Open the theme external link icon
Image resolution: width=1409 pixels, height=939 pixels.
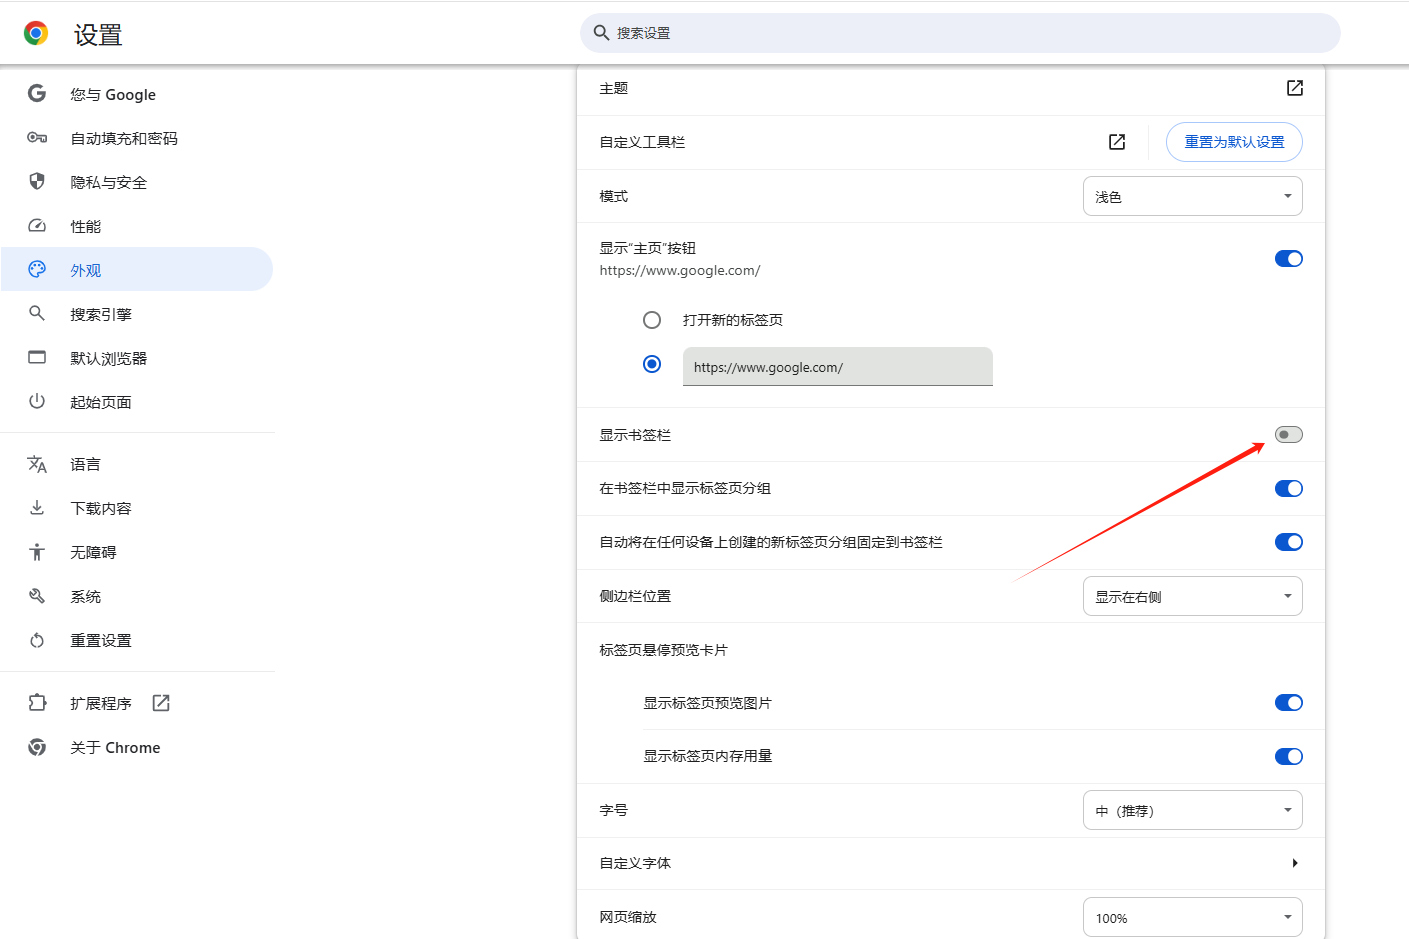1295,88
